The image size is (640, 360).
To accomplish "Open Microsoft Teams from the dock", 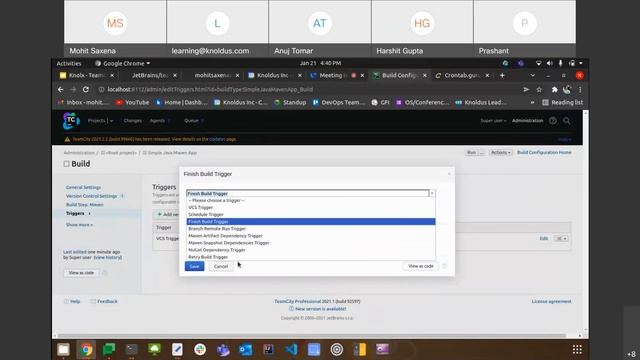I will click(x=223, y=349).
